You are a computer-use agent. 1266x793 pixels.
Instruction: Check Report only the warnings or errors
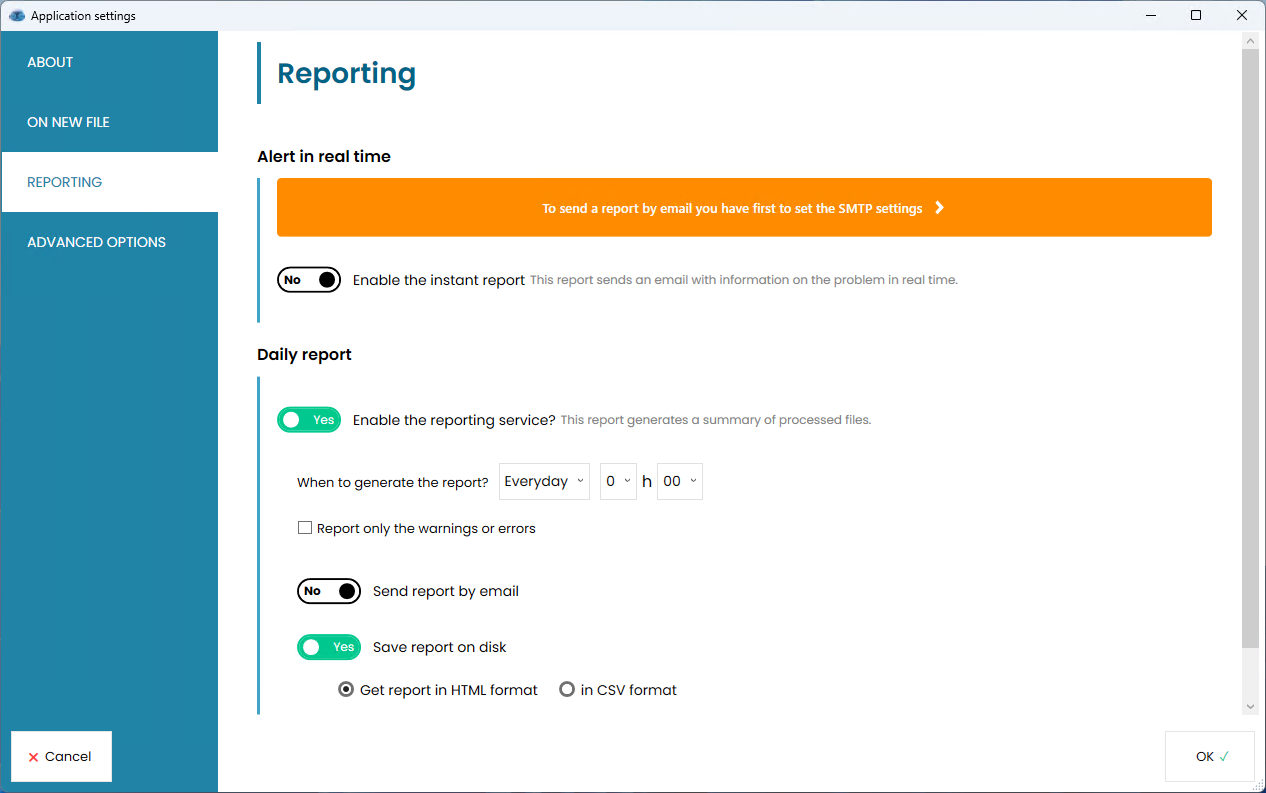(x=305, y=528)
